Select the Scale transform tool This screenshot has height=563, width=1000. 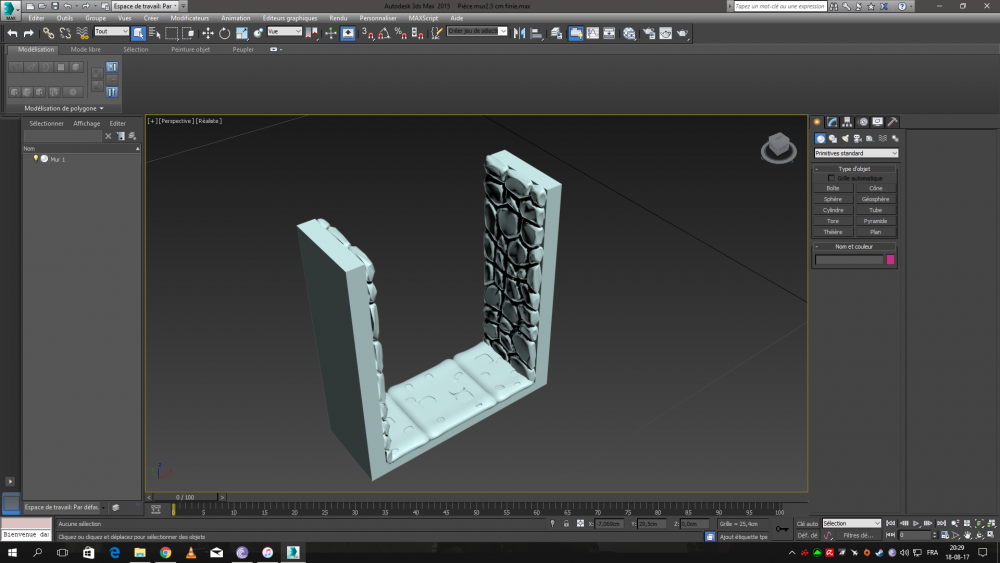point(242,33)
